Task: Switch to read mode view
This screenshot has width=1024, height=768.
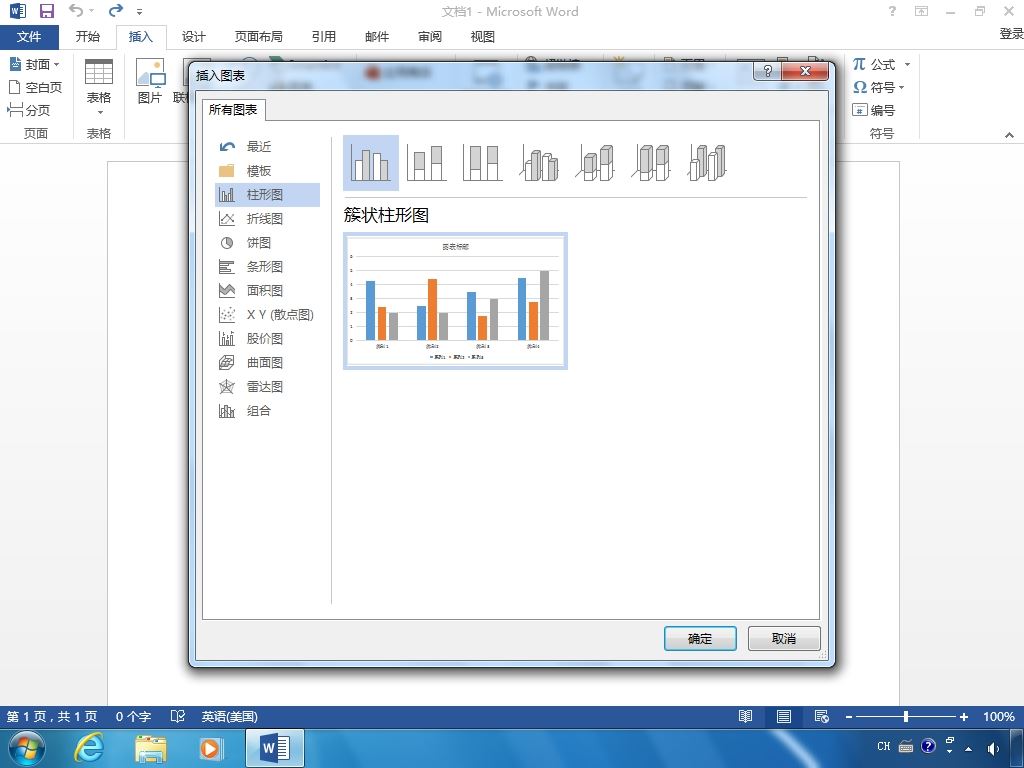Action: coord(745,716)
